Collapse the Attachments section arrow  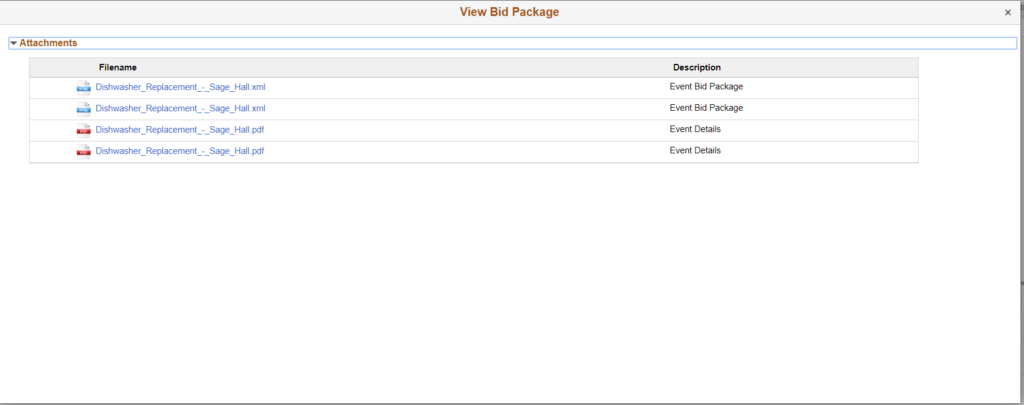click(14, 43)
